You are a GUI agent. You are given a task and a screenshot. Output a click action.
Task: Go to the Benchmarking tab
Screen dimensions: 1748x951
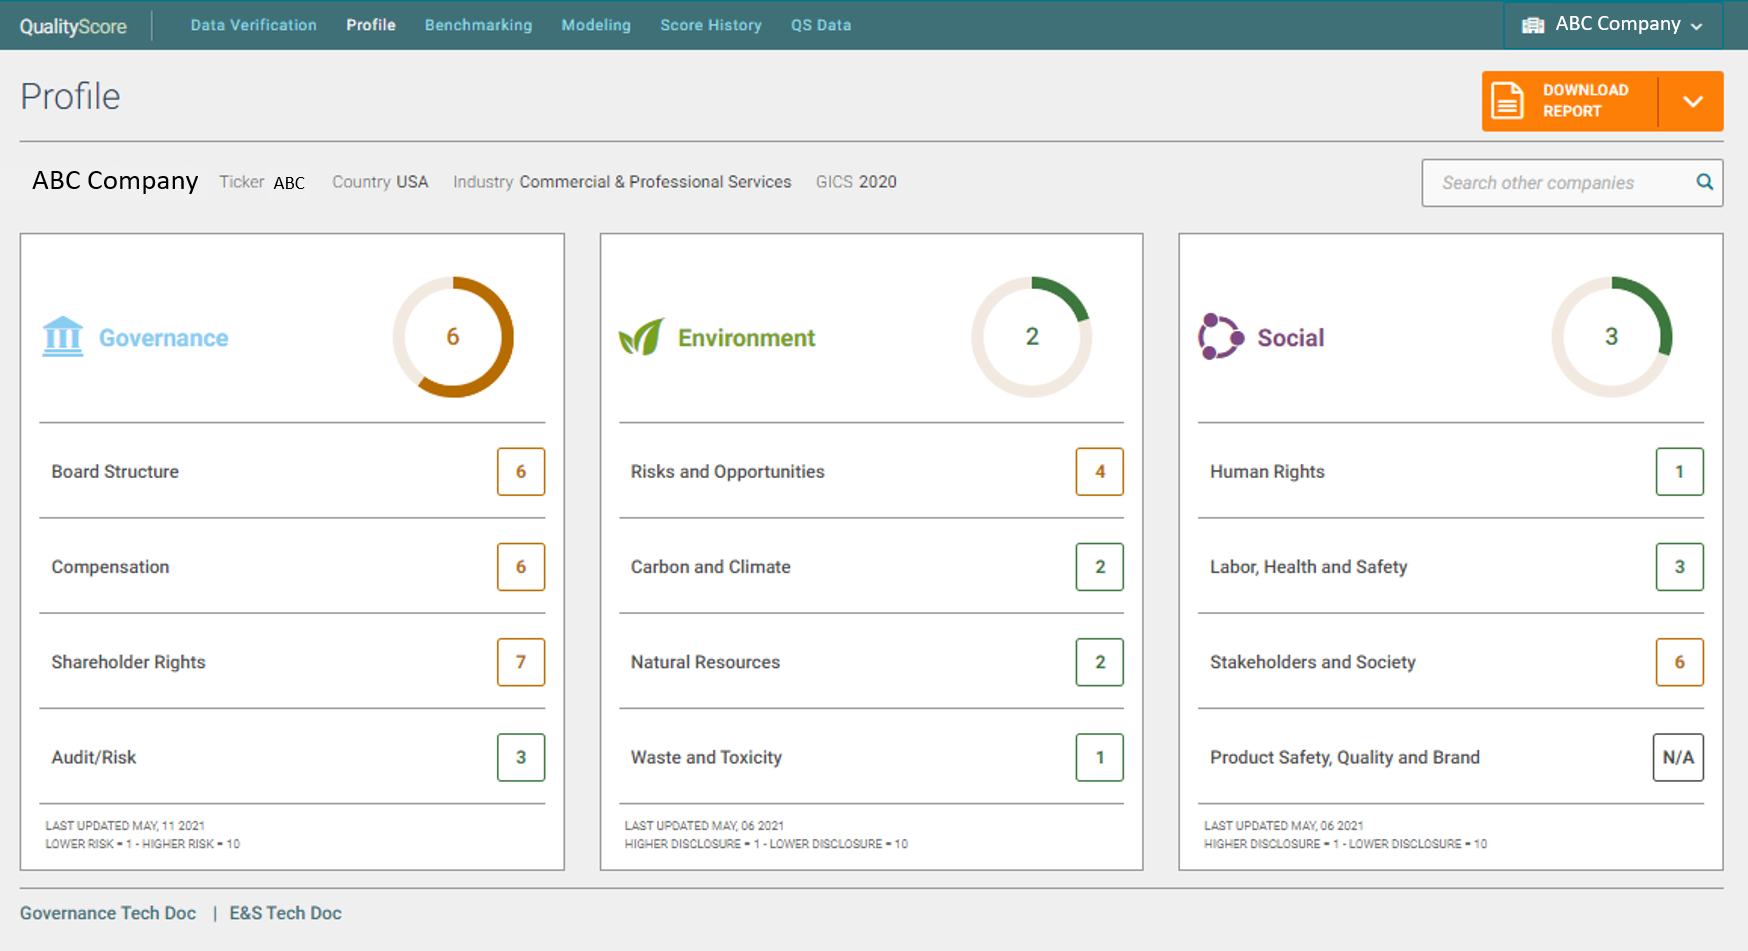pos(479,25)
